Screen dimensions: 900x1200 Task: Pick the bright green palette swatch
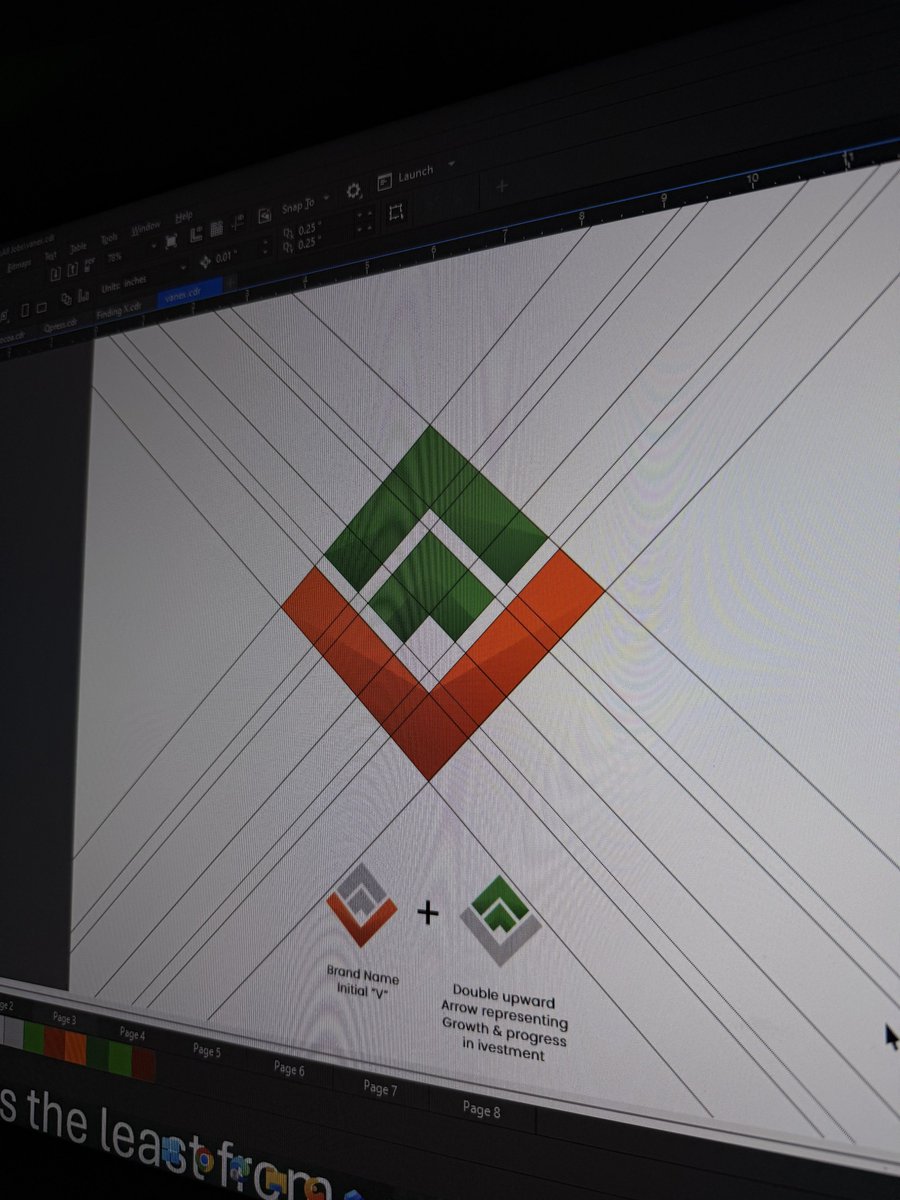120,1057
